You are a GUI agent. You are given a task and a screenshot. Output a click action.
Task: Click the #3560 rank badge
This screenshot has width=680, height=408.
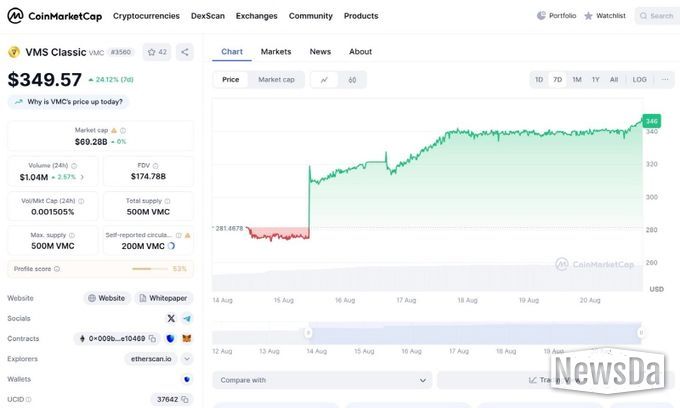click(121, 52)
